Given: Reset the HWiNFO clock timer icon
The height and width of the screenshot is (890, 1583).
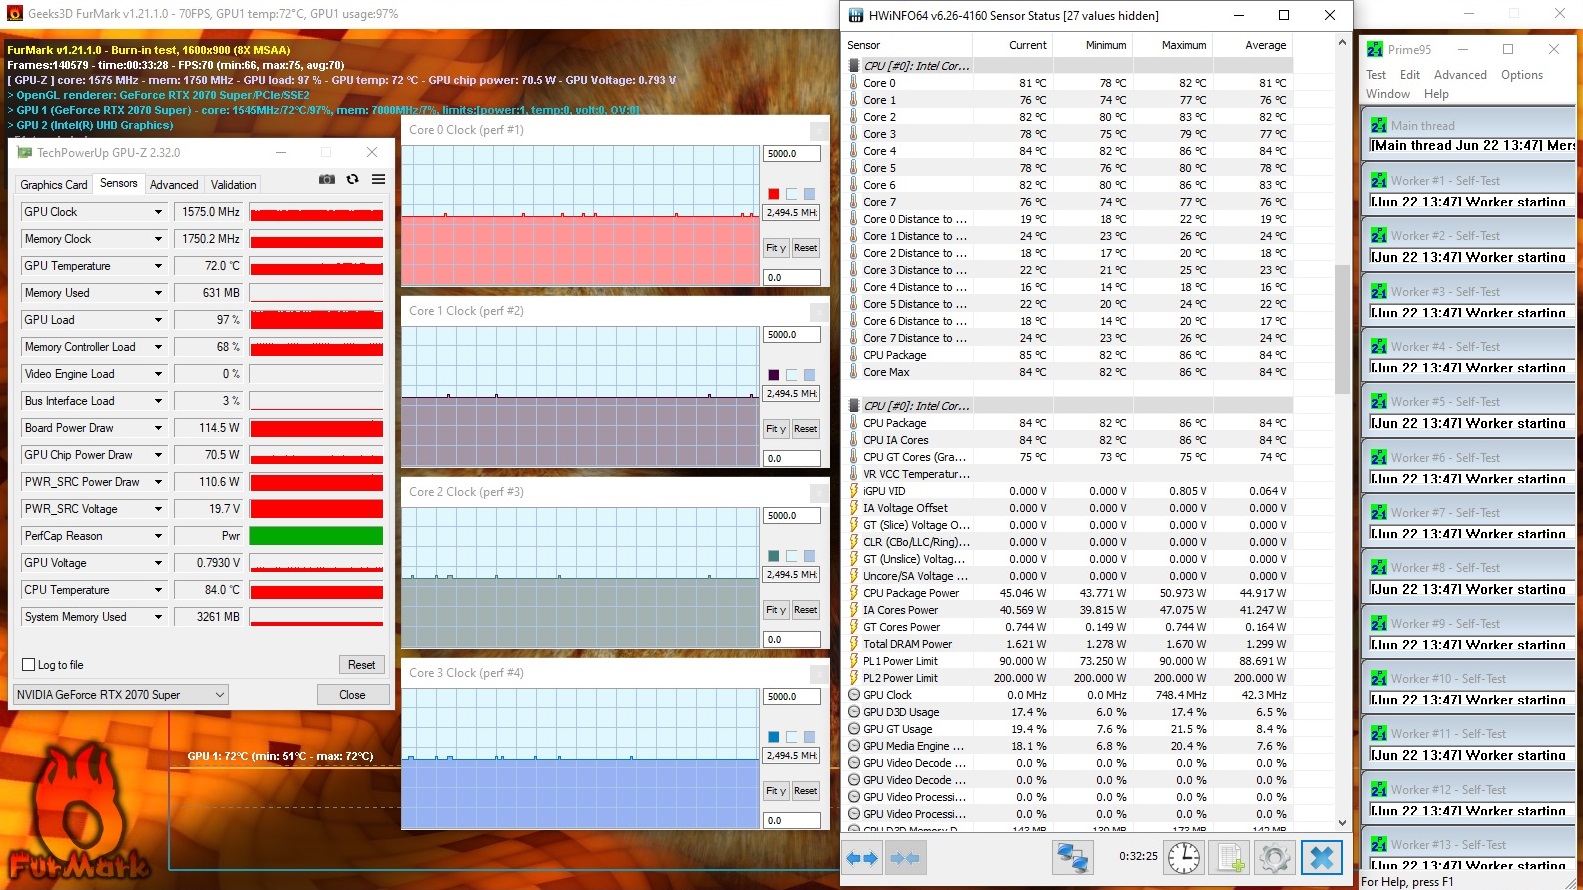Looking at the screenshot, I should 1184,857.
